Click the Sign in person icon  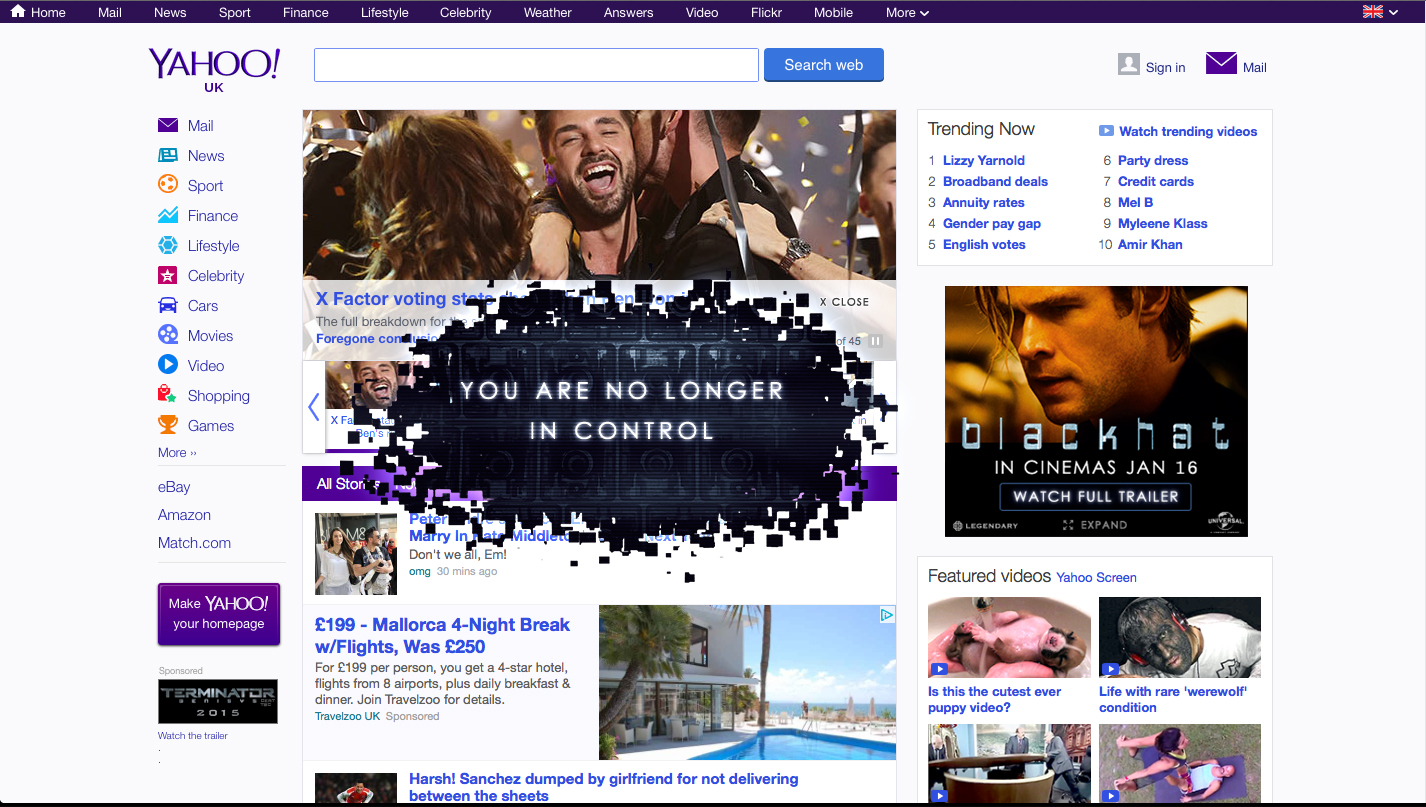pyautogui.click(x=1129, y=65)
